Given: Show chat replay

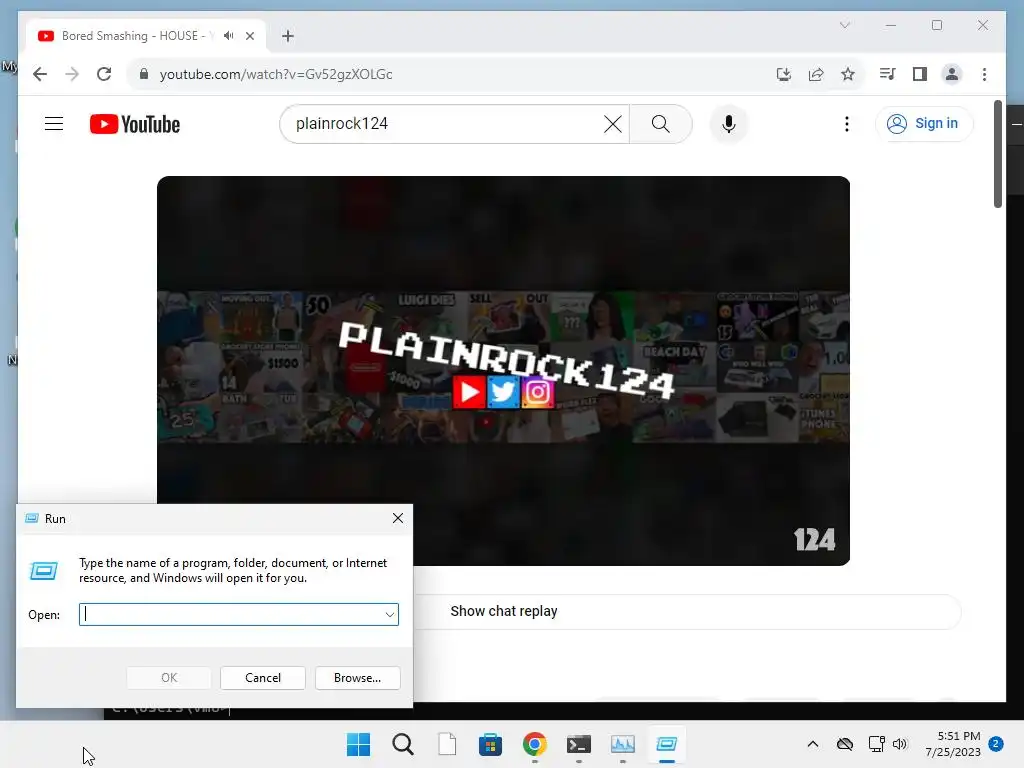Looking at the screenshot, I should pyautogui.click(x=504, y=611).
